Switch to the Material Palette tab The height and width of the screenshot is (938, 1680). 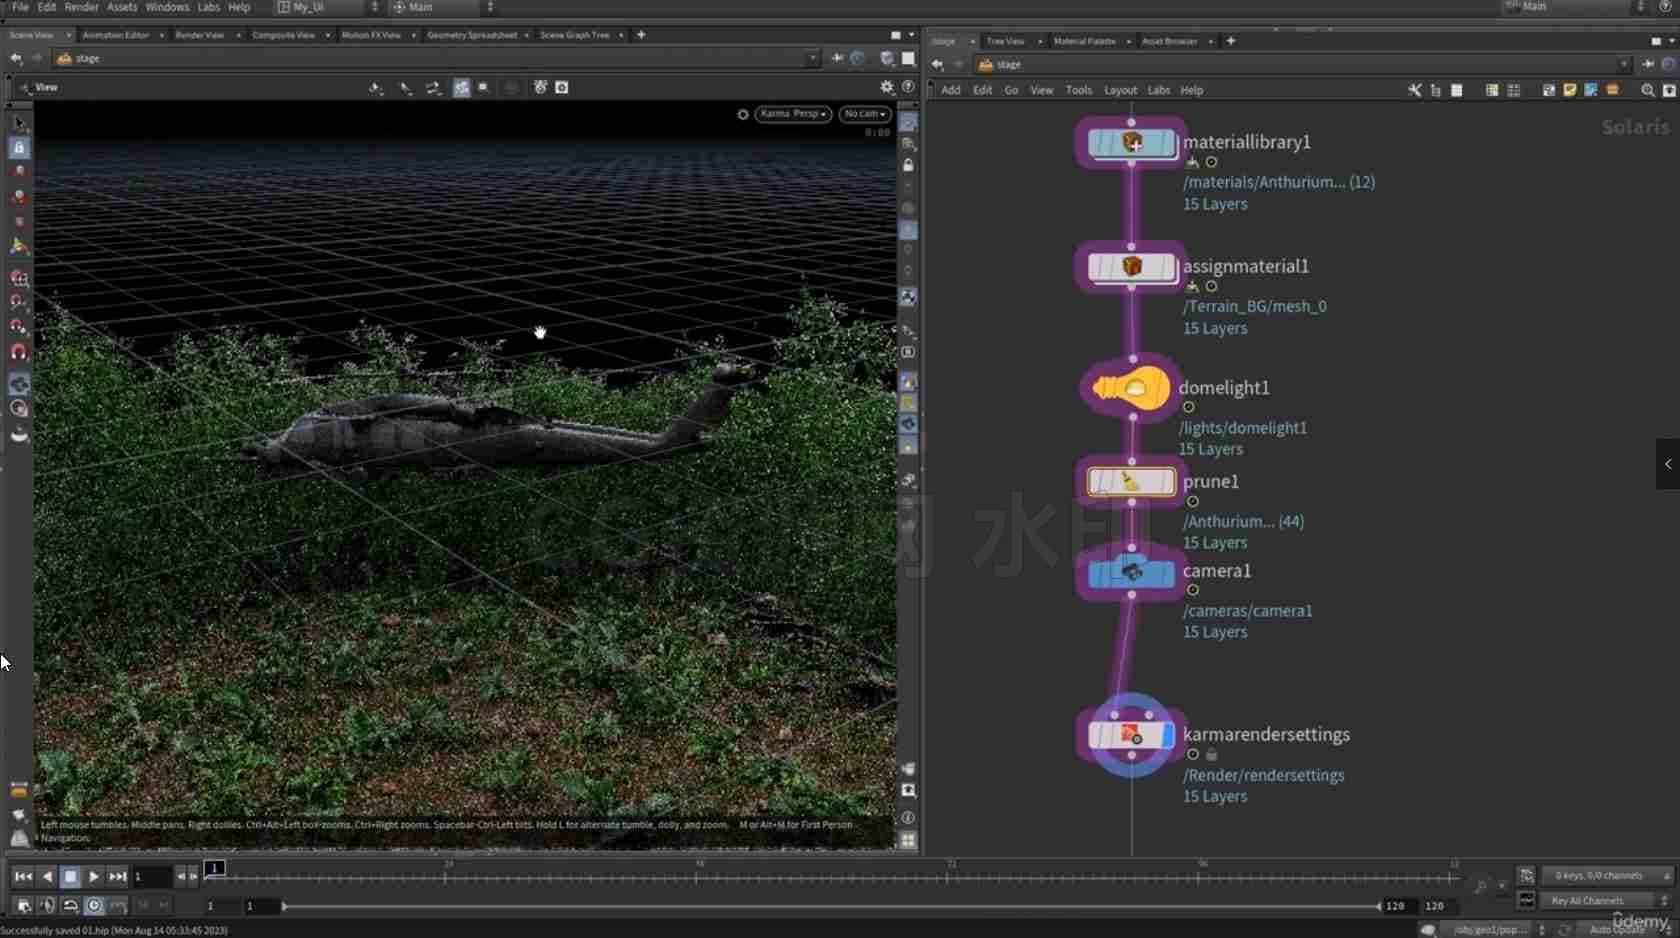tap(1084, 41)
